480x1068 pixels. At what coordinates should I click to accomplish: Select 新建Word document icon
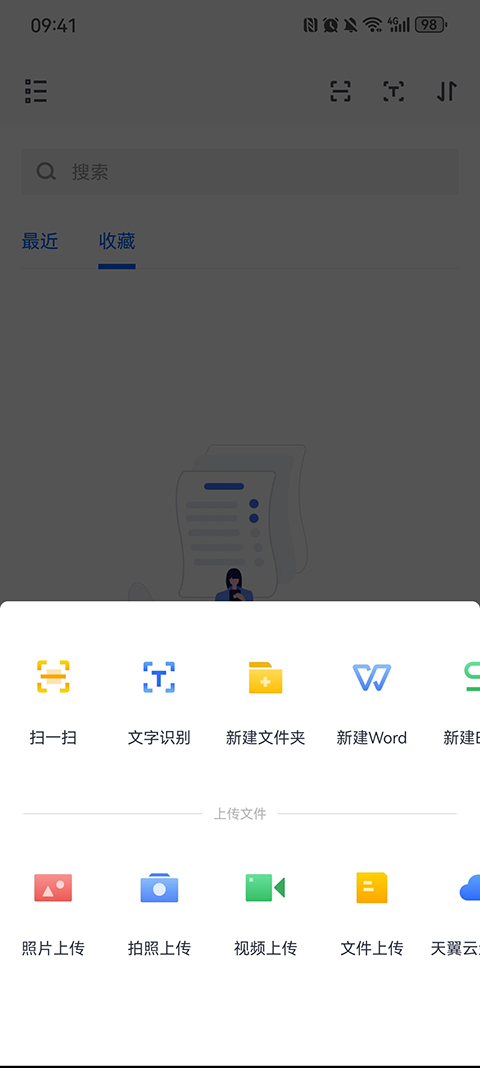click(372, 676)
